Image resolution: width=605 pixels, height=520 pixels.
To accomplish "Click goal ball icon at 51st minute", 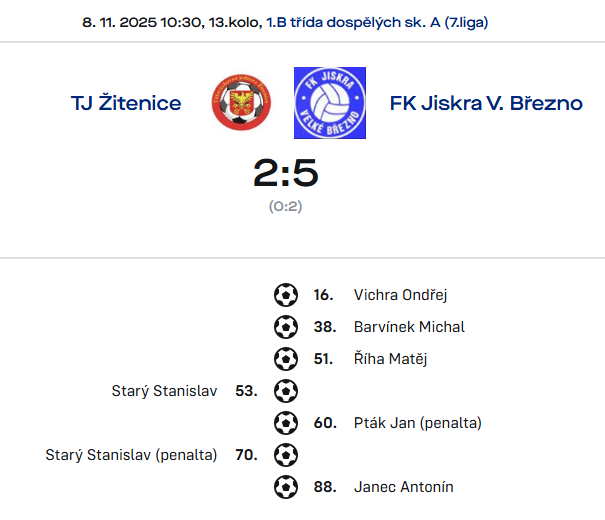I will coord(286,359).
